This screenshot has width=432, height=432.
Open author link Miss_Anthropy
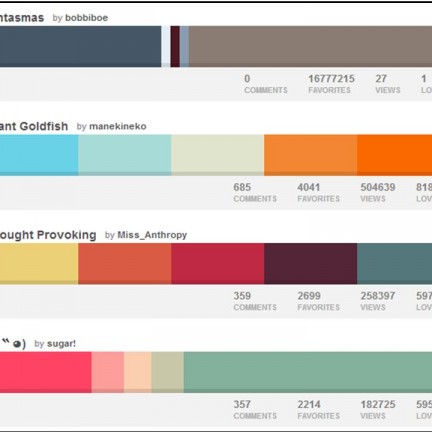coord(152,235)
